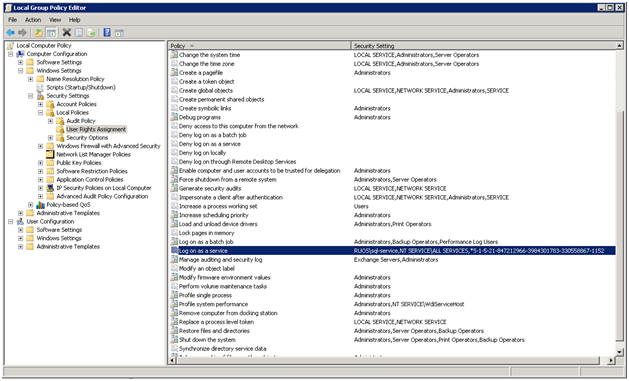Viewport: 629px width, 381px height.
Task: Expand Software Settings under Computer Configuration
Action: 20,62
